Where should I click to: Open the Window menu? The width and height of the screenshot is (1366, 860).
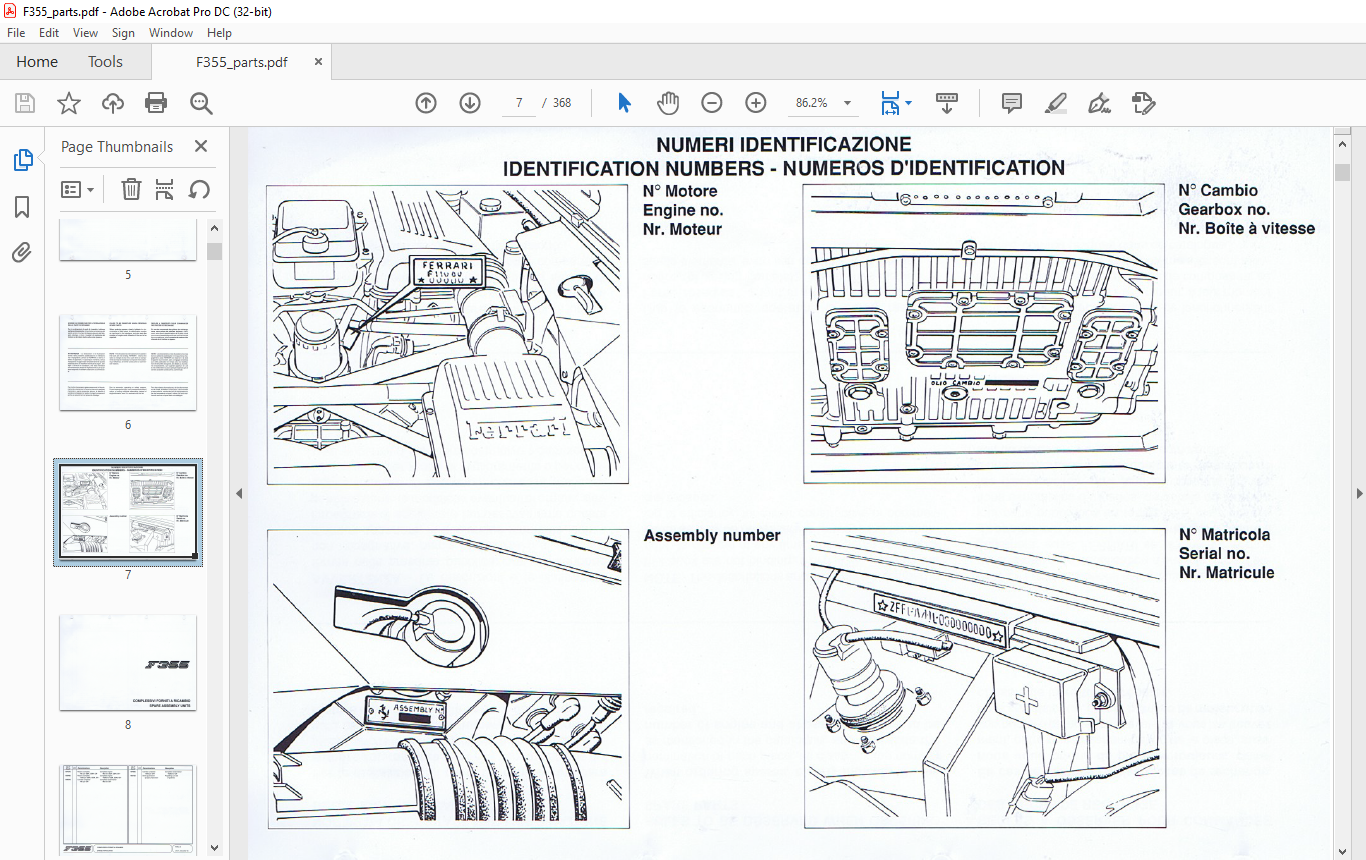(171, 33)
